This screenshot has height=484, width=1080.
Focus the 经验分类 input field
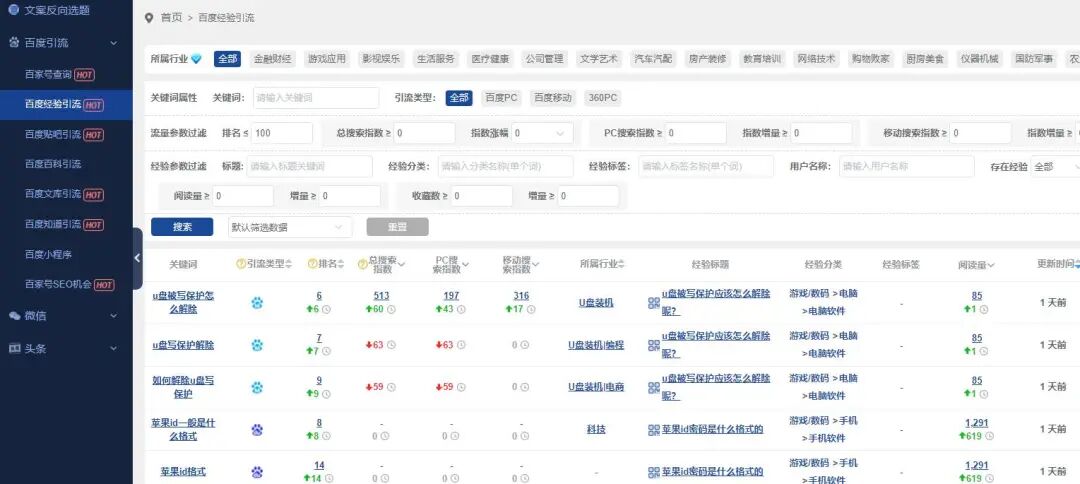506,167
